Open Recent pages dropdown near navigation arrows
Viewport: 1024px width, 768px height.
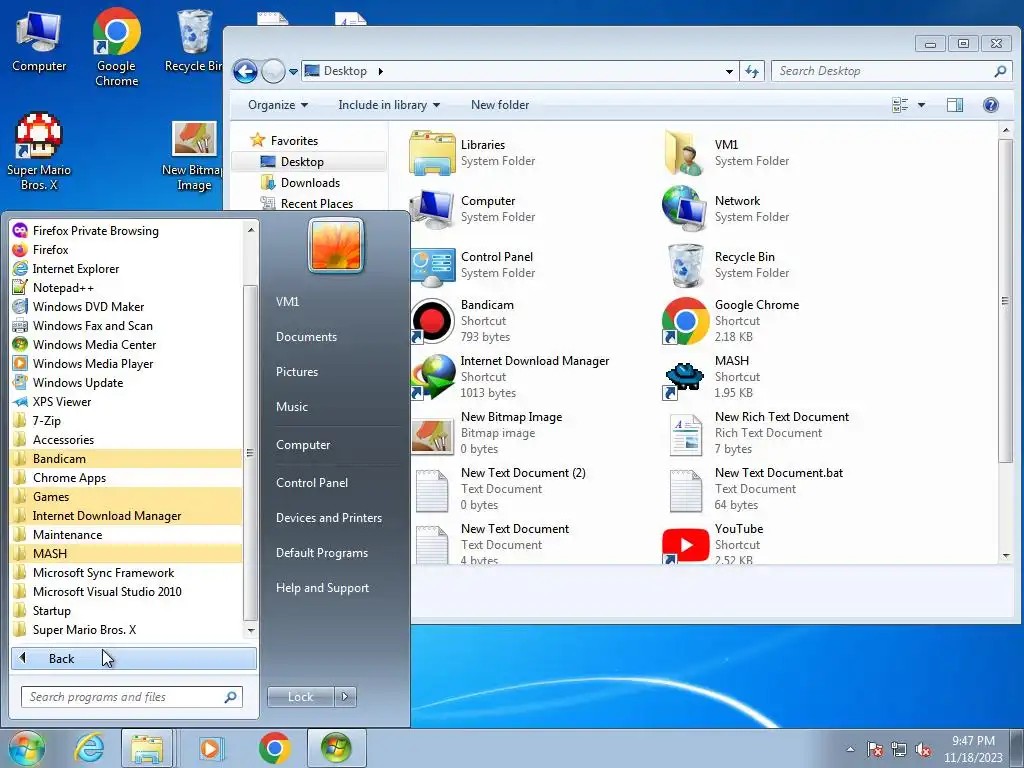tap(293, 71)
